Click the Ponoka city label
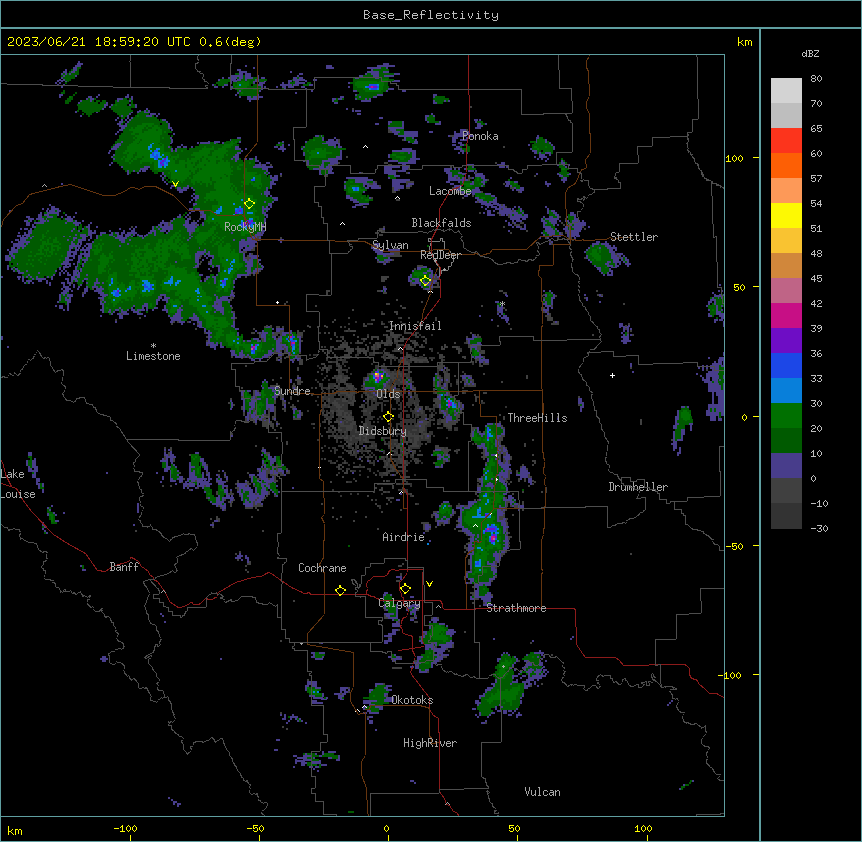Viewport: 862px width, 842px height. [x=480, y=136]
